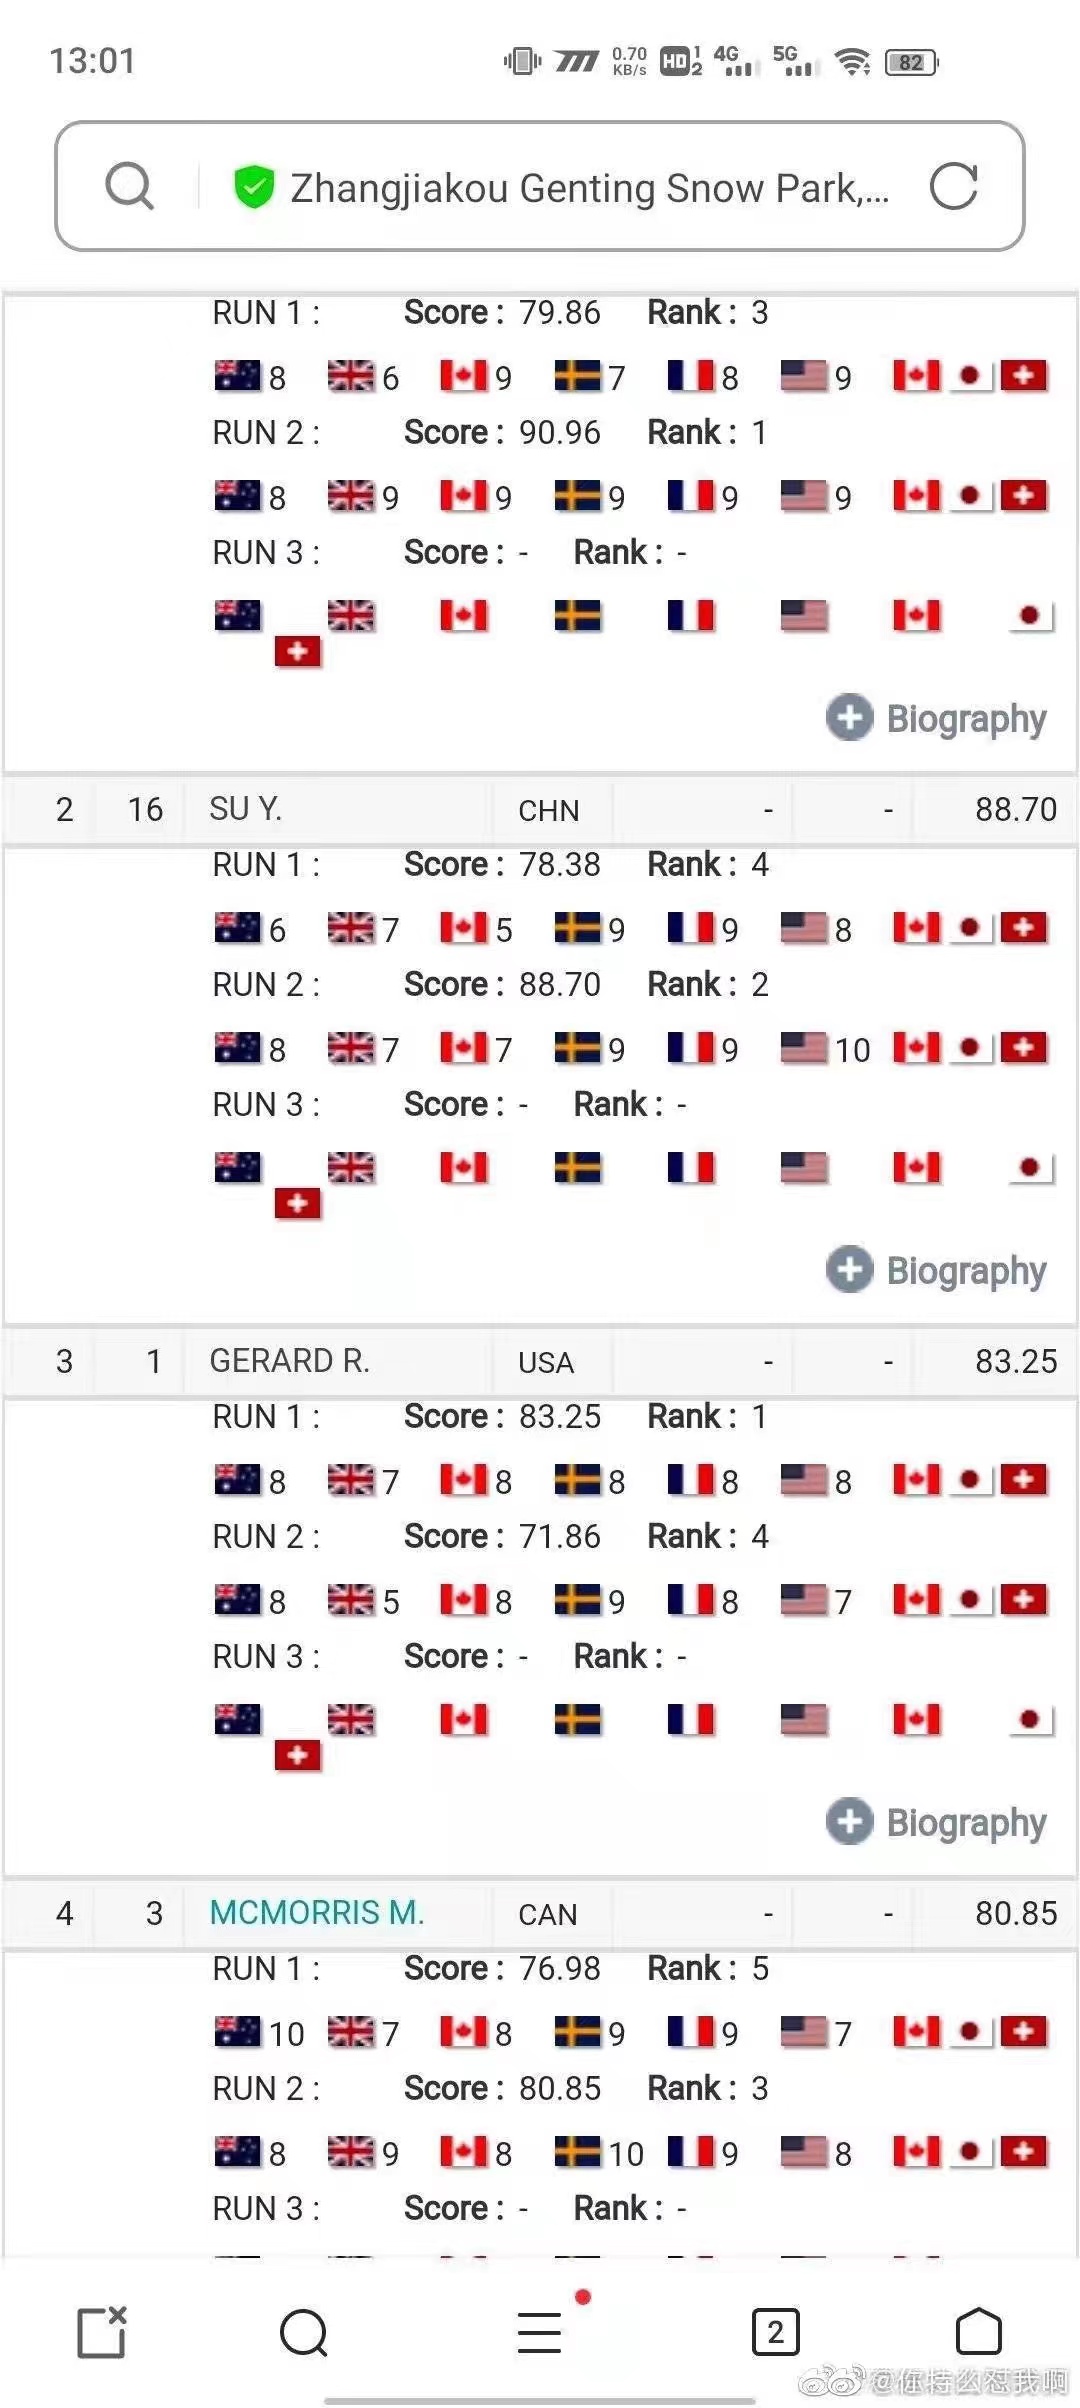Viewport: 1080px width, 2408px height.
Task: Open the browser hamburger menu
Action: click(540, 2332)
